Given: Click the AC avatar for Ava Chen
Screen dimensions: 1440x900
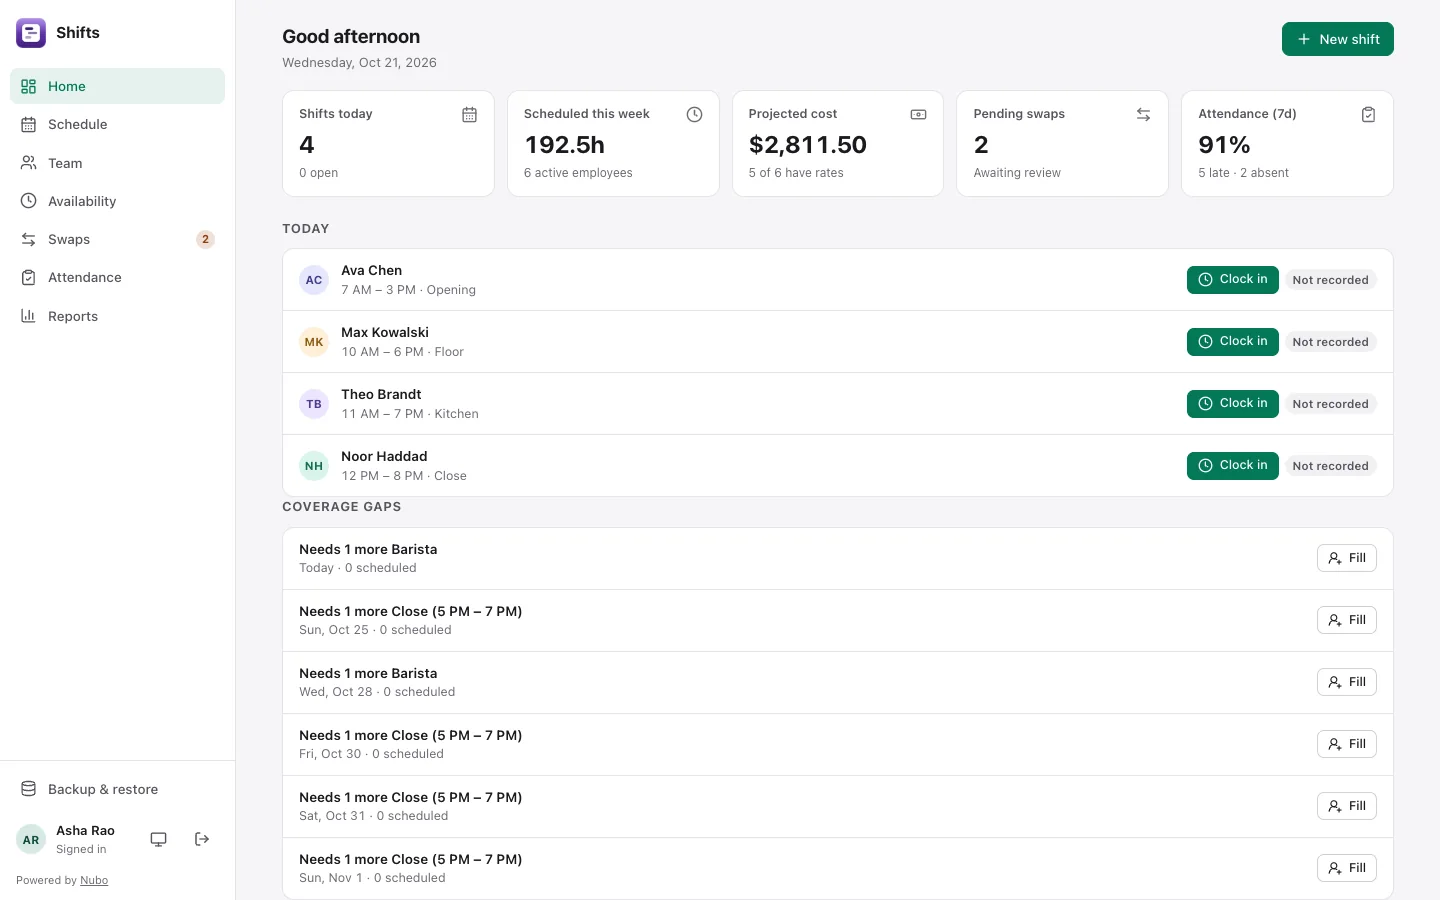Looking at the screenshot, I should pos(314,280).
